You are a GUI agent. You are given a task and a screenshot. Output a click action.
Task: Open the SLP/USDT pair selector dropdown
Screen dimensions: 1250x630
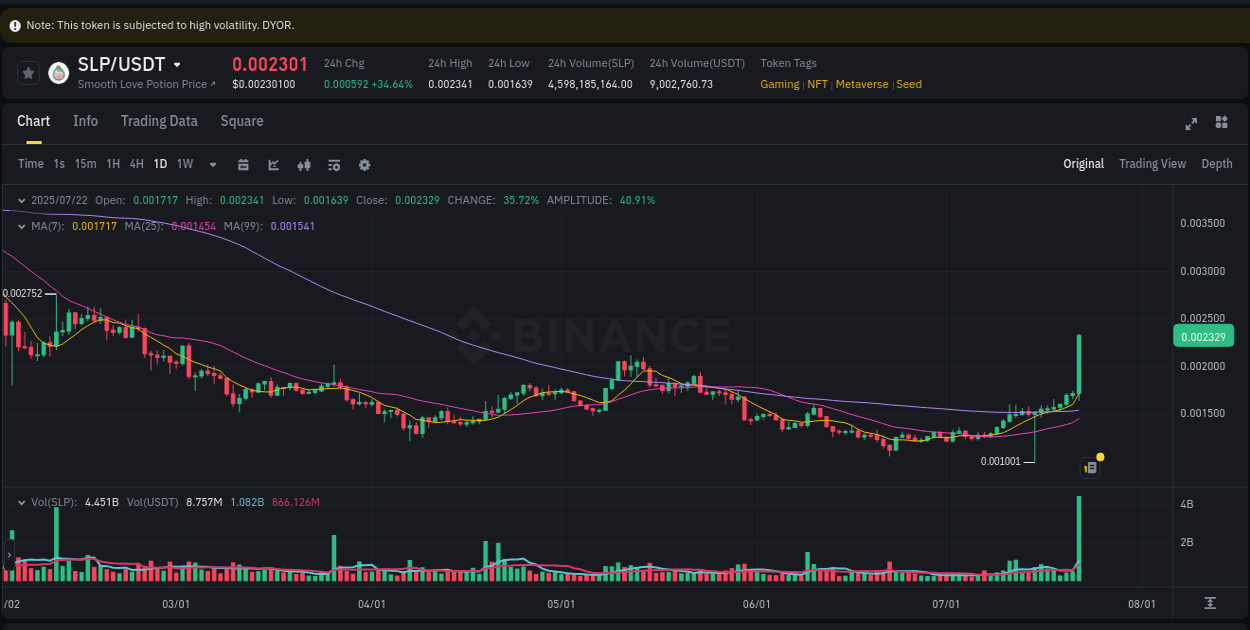click(x=178, y=63)
